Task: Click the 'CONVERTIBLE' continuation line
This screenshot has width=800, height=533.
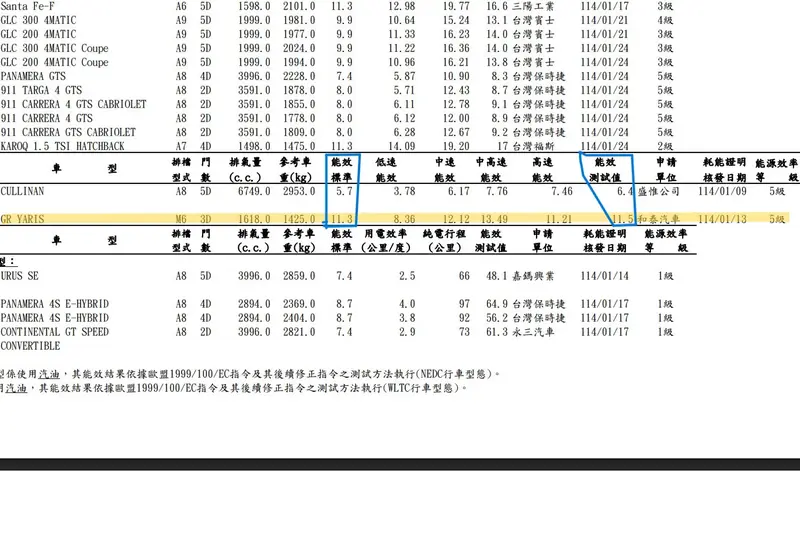Action: click(x=30, y=346)
